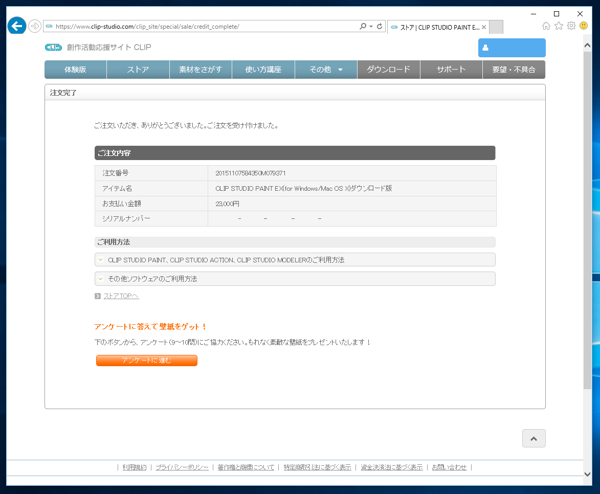This screenshot has height=494, width=600.
Task: Click the 注文完了 panel heading
Action: point(63,93)
